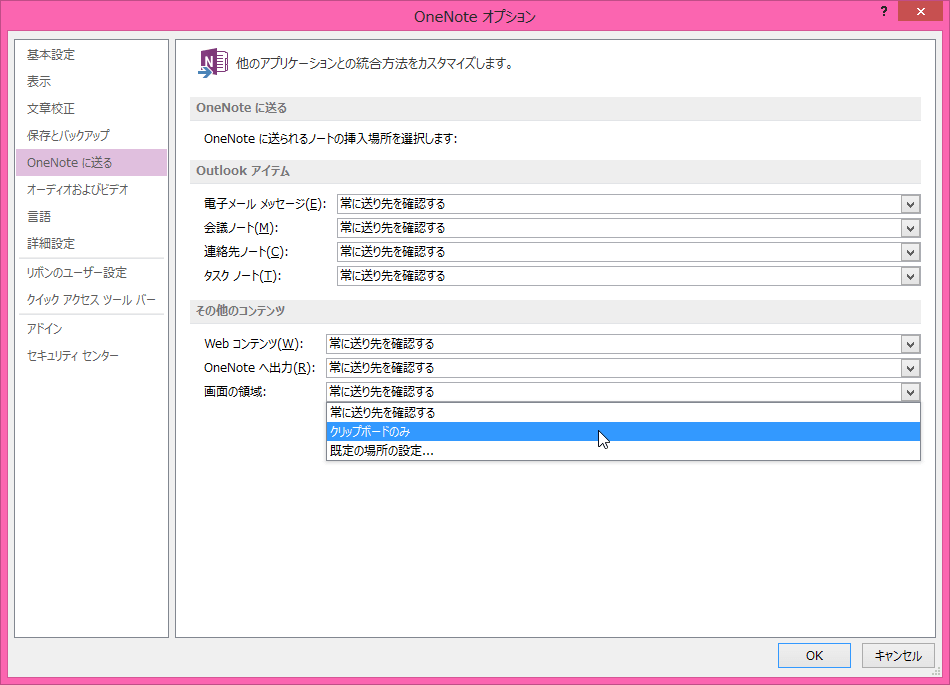Collapse the 画面の領域 dropdown arrow
This screenshot has width=950, height=685.
pyautogui.click(x=910, y=392)
